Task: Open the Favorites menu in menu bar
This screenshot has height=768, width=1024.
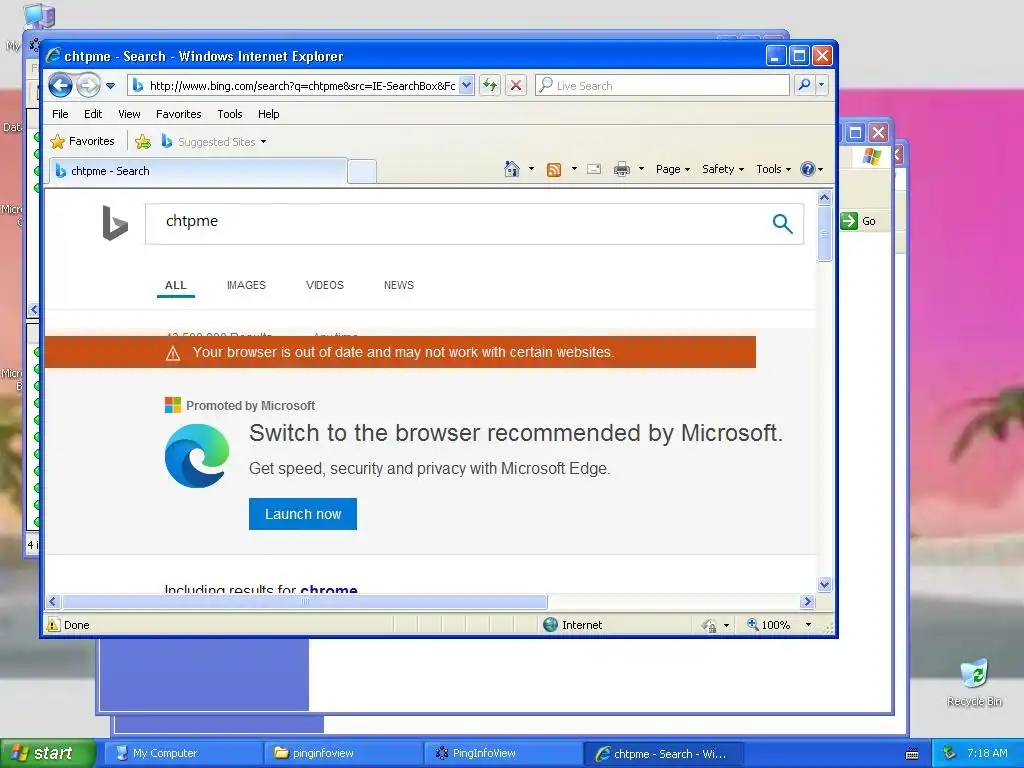Action: [178, 114]
